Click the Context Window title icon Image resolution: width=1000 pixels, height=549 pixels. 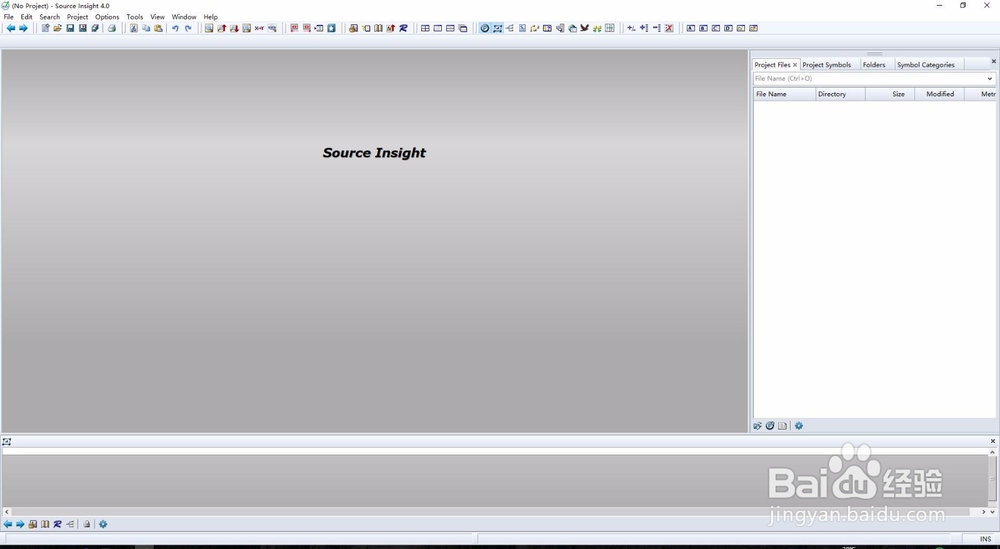coord(6,441)
